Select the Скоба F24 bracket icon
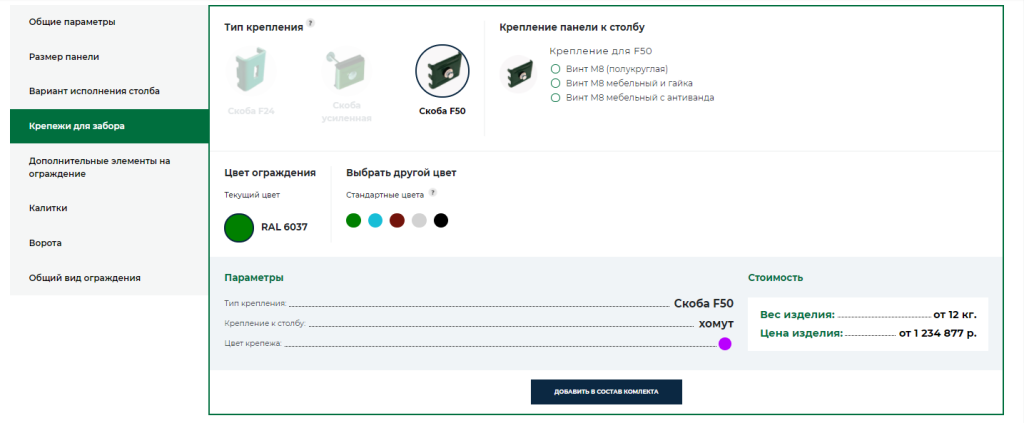 (249, 72)
